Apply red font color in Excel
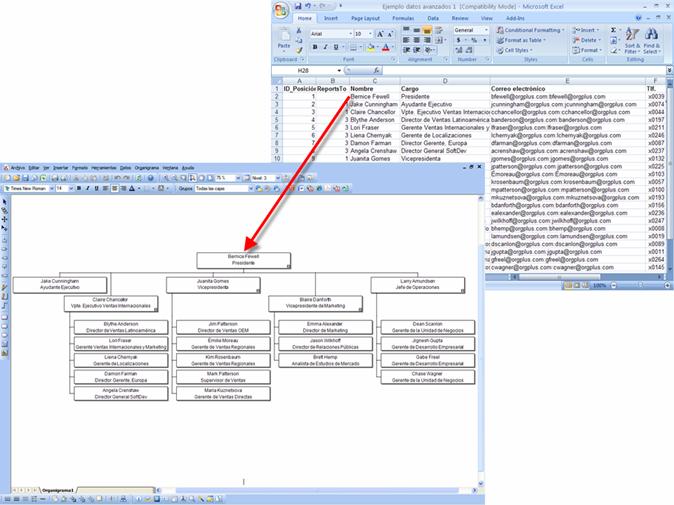The width and height of the screenshot is (674, 505). [386, 47]
